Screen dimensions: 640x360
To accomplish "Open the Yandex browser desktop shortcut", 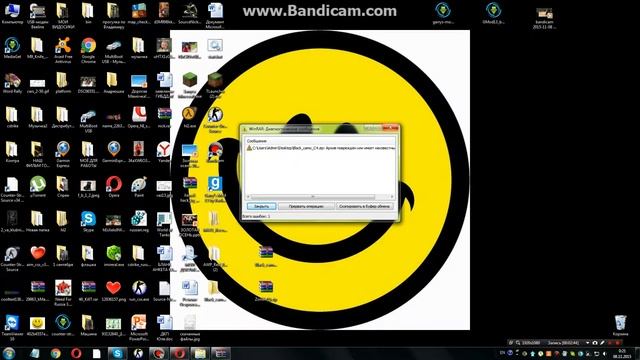I will 164,152.
